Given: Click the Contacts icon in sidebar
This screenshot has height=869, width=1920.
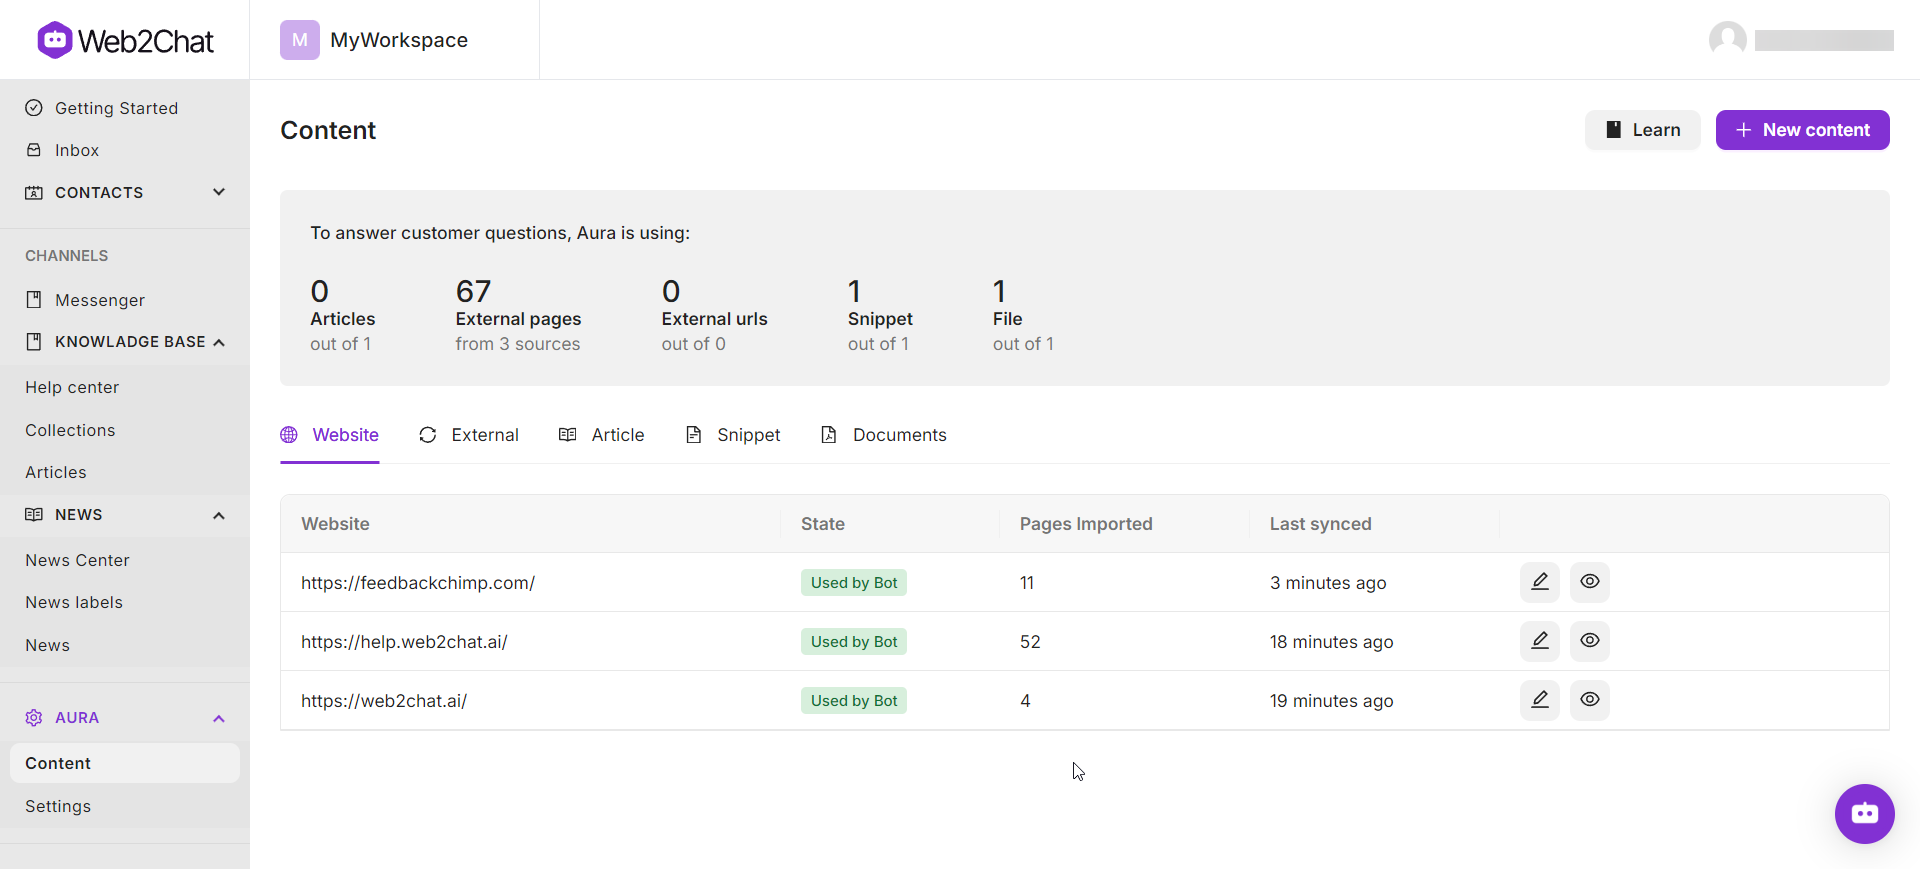Looking at the screenshot, I should [34, 192].
